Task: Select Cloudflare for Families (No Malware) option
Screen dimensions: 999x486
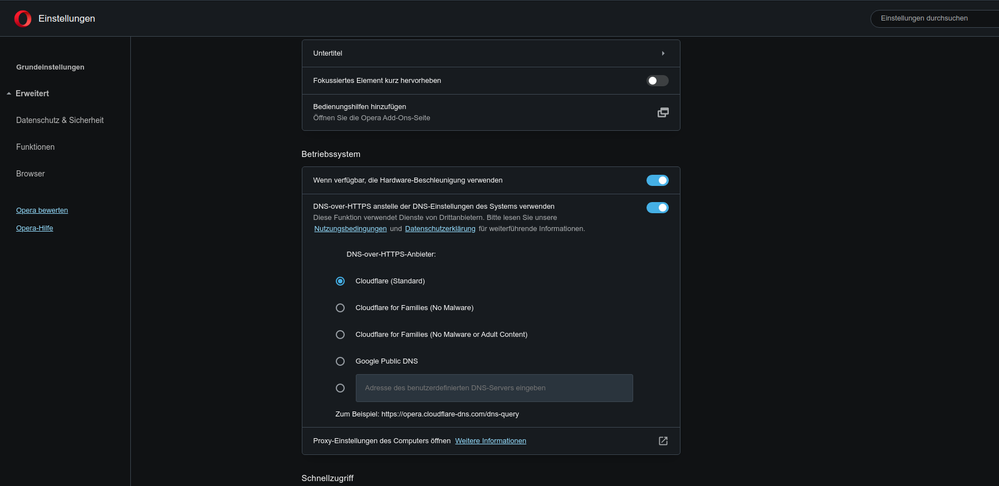Action: pyautogui.click(x=340, y=308)
